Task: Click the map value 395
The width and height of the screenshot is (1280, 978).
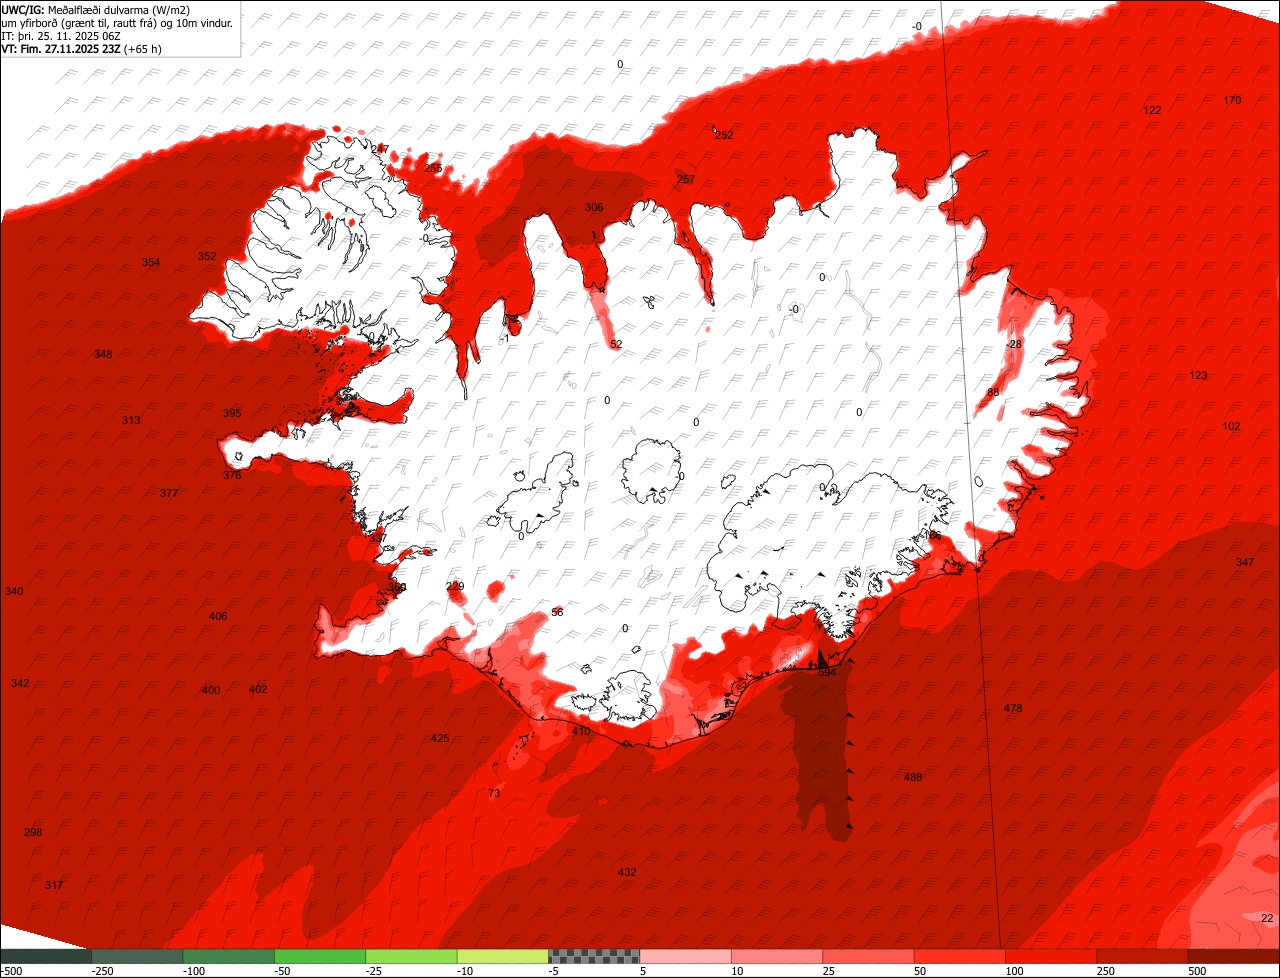Action: [x=232, y=413]
